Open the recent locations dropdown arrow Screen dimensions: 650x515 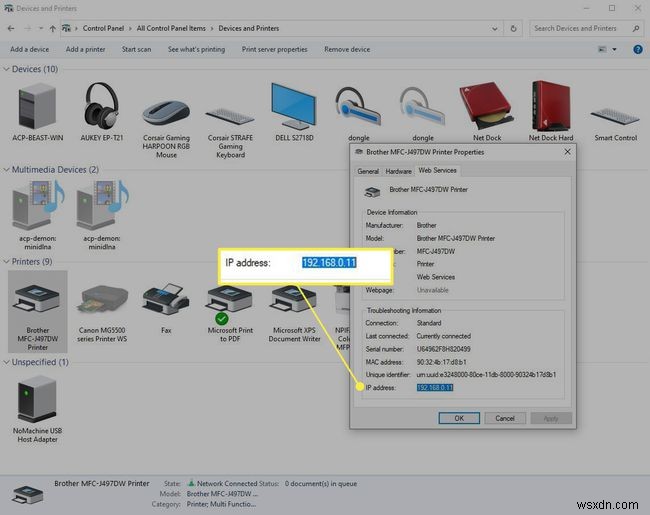(41, 28)
